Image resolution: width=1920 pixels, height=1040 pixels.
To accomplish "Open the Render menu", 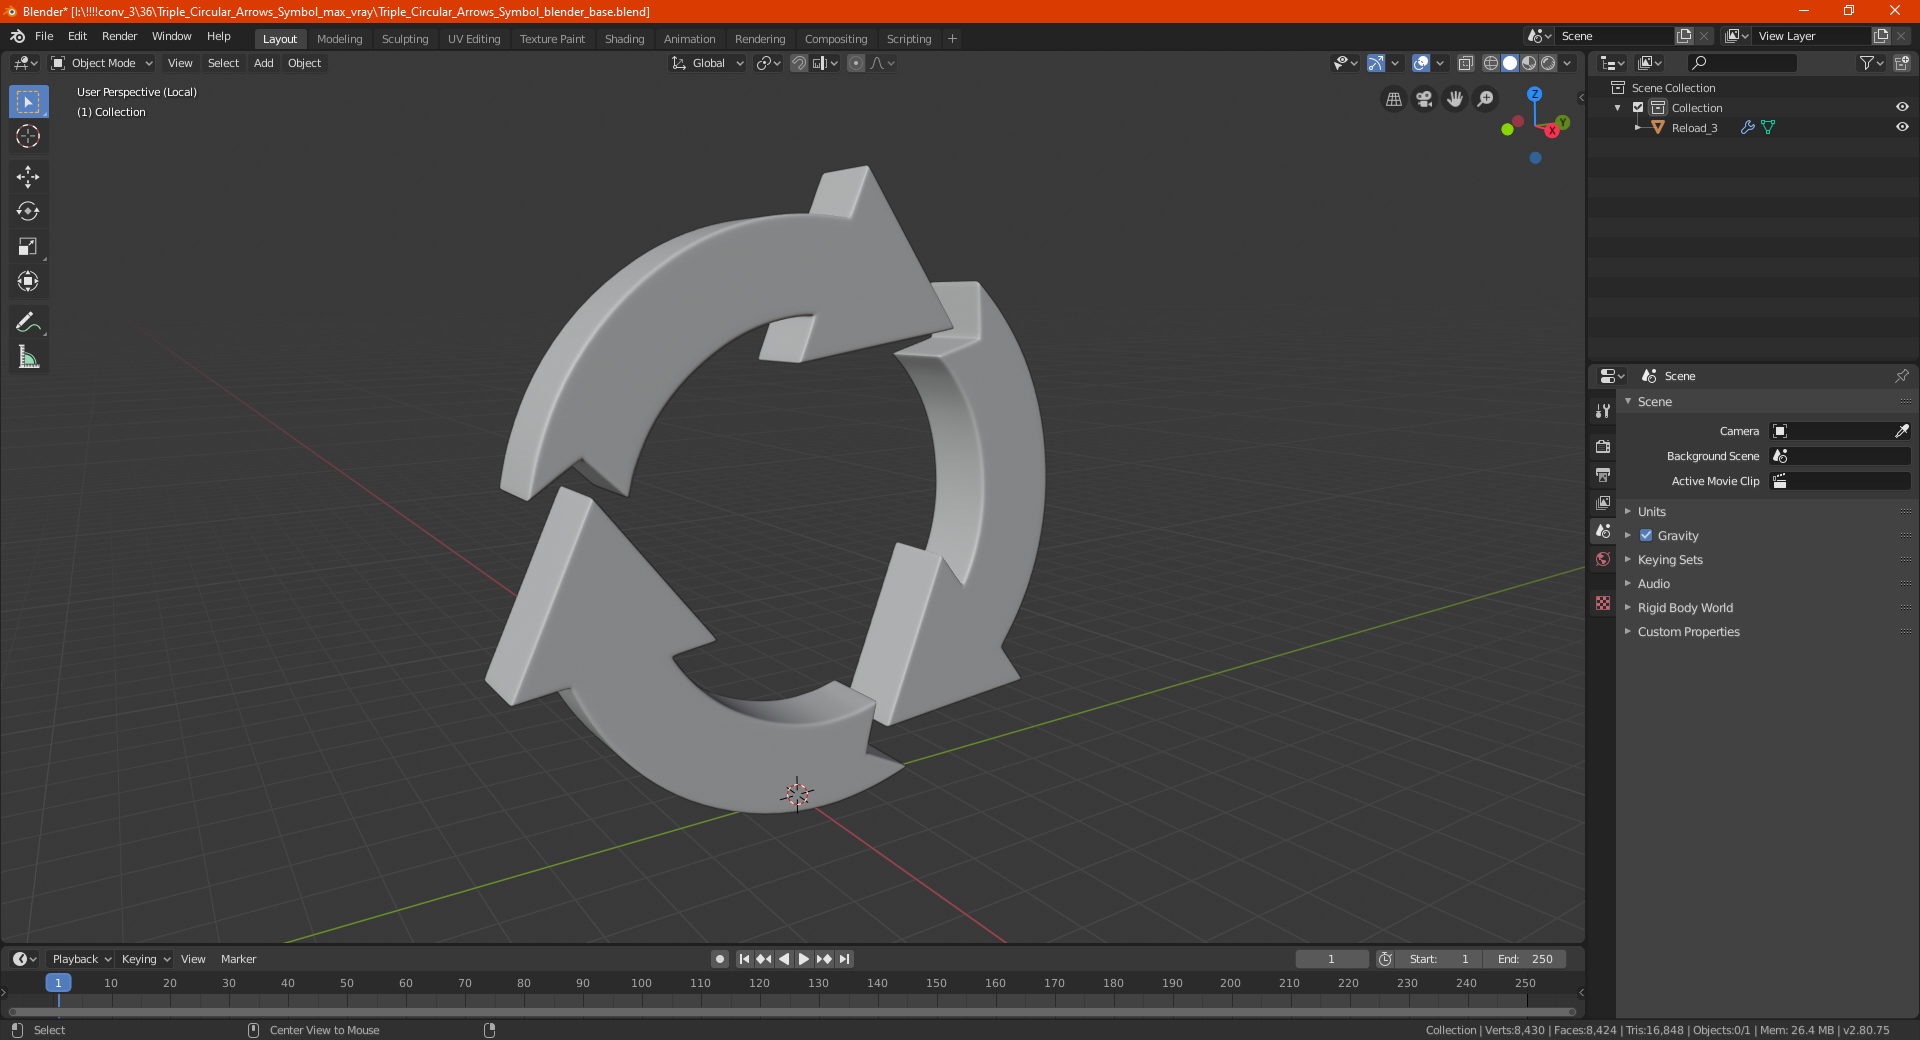I will coord(119,36).
